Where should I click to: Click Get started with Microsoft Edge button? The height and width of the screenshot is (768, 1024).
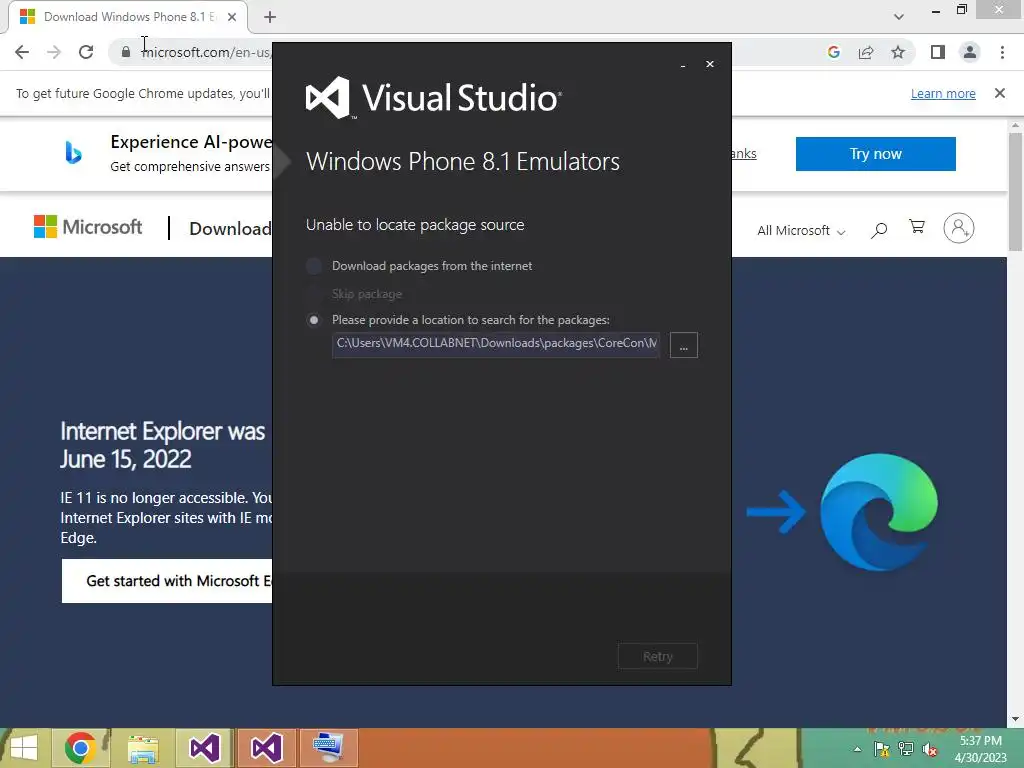pyautogui.click(x=167, y=581)
